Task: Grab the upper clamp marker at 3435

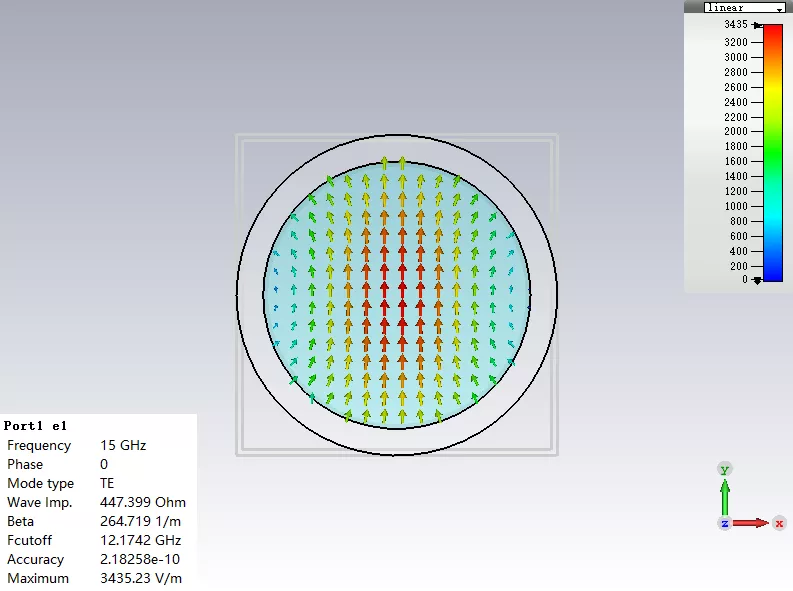Action: 757,25
